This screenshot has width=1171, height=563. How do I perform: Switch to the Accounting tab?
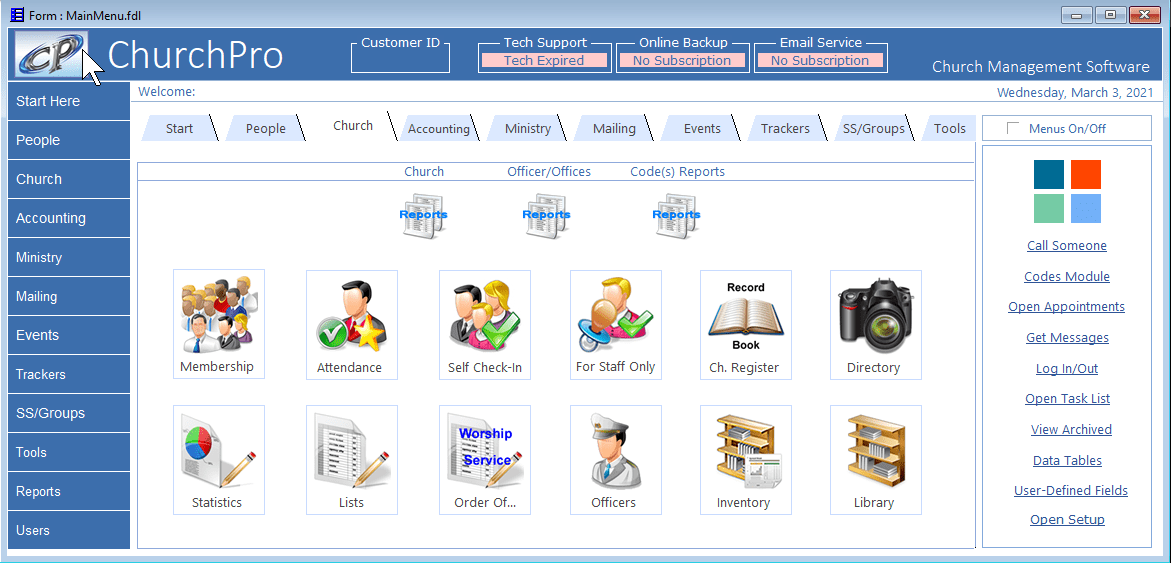click(438, 128)
